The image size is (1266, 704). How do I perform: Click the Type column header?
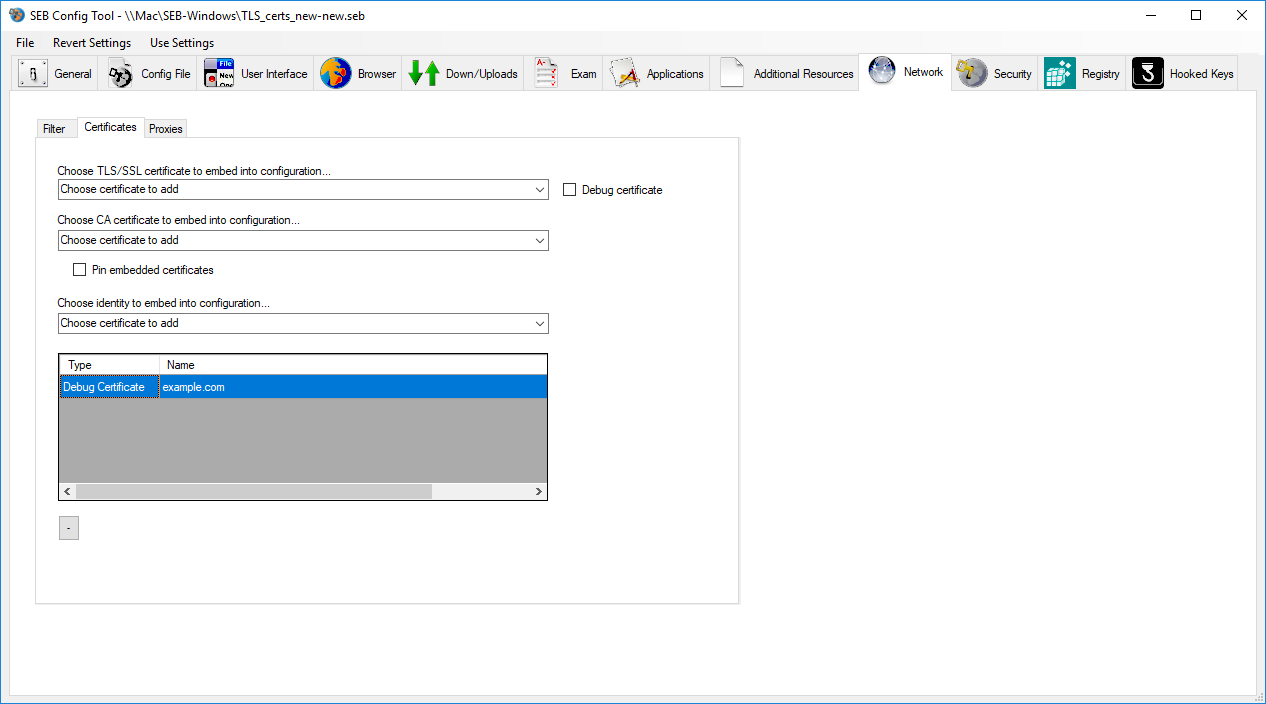click(x=110, y=365)
